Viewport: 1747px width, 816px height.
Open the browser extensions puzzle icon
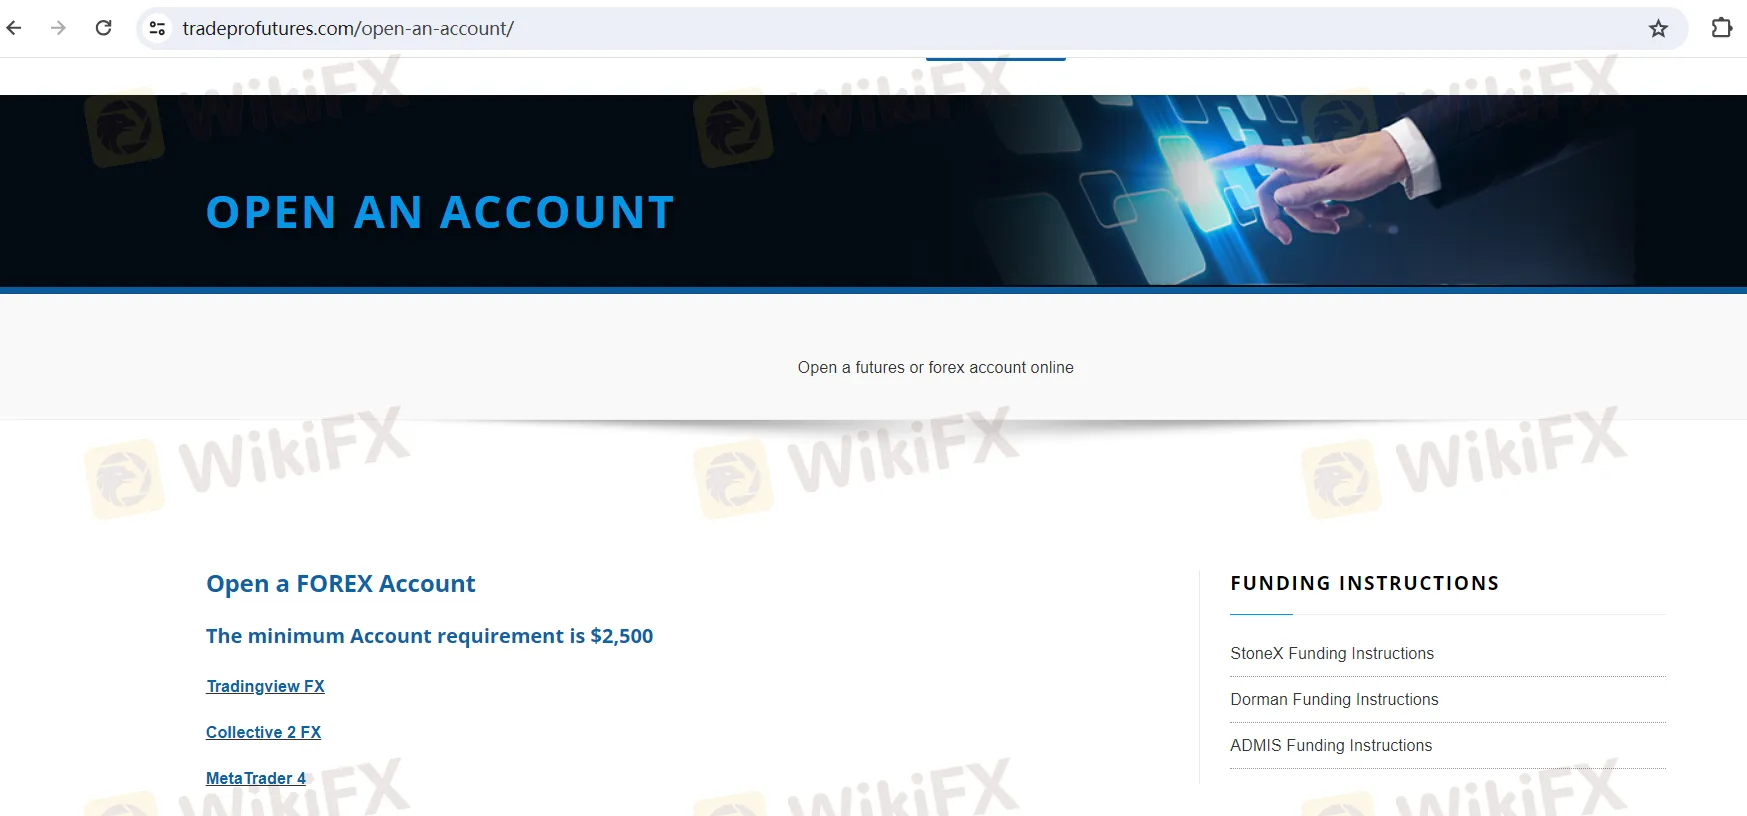pyautogui.click(x=1721, y=28)
